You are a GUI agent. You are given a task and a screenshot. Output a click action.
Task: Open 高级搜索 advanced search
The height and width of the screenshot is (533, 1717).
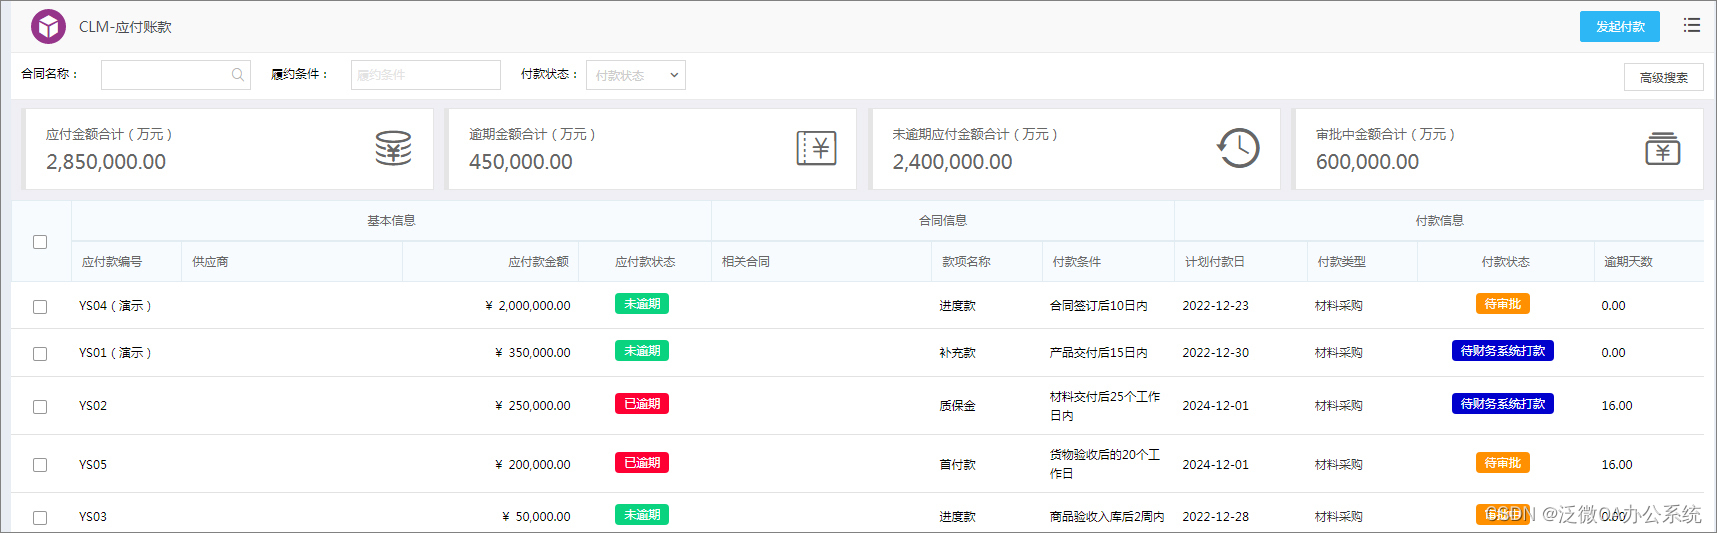pos(1663,78)
